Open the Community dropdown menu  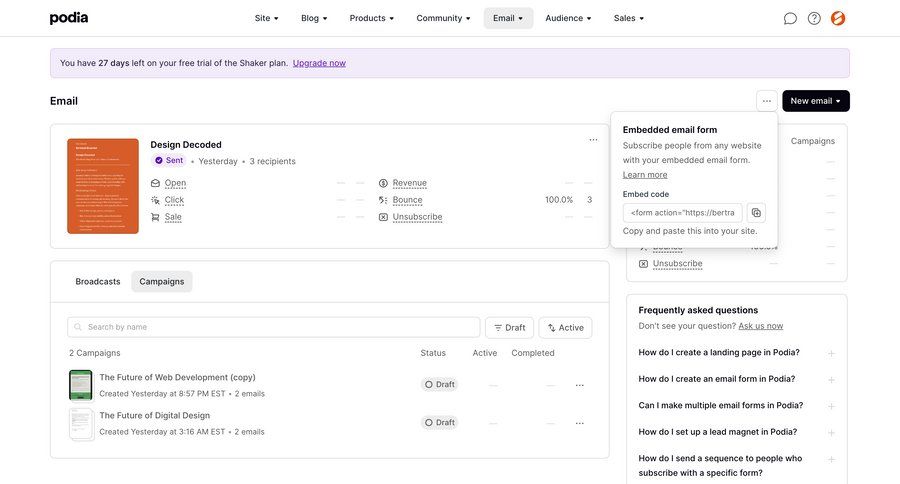coord(443,18)
